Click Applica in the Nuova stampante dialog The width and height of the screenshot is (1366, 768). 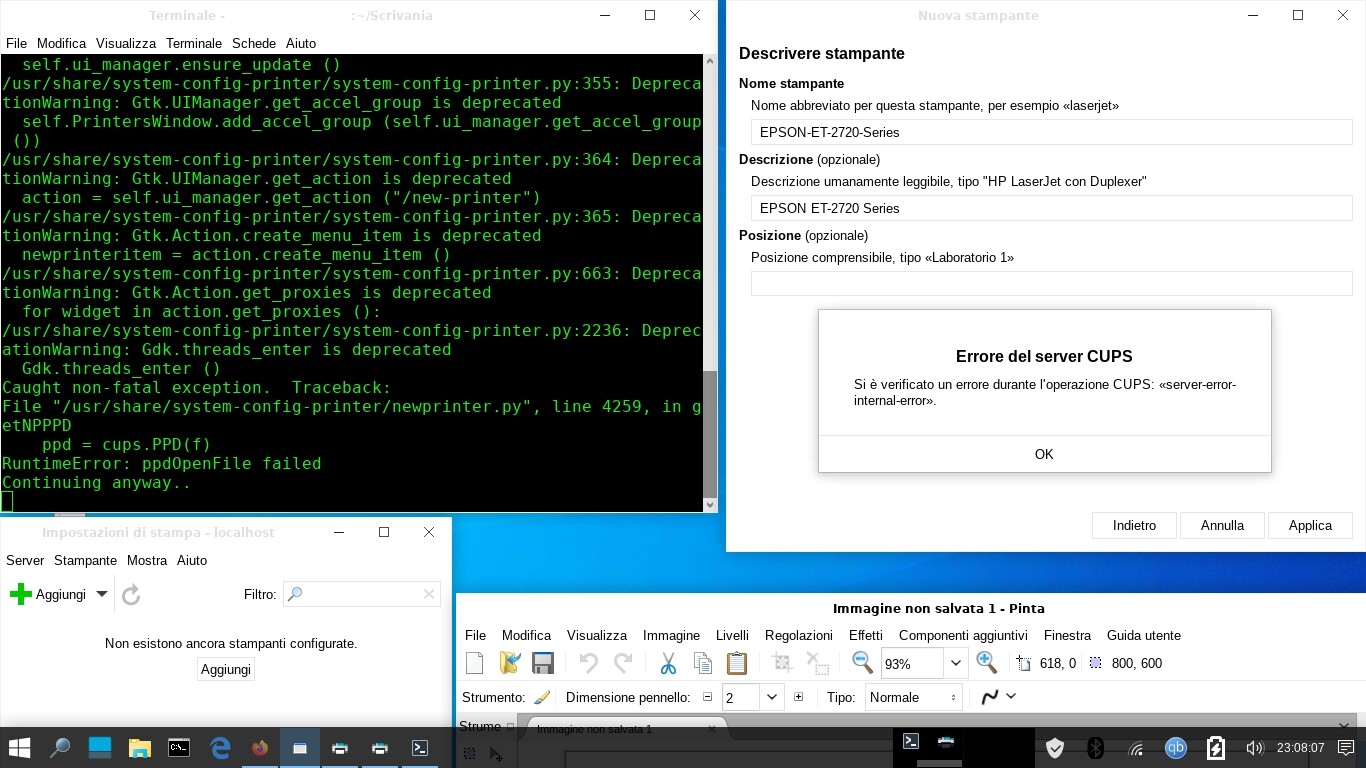tap(1310, 525)
